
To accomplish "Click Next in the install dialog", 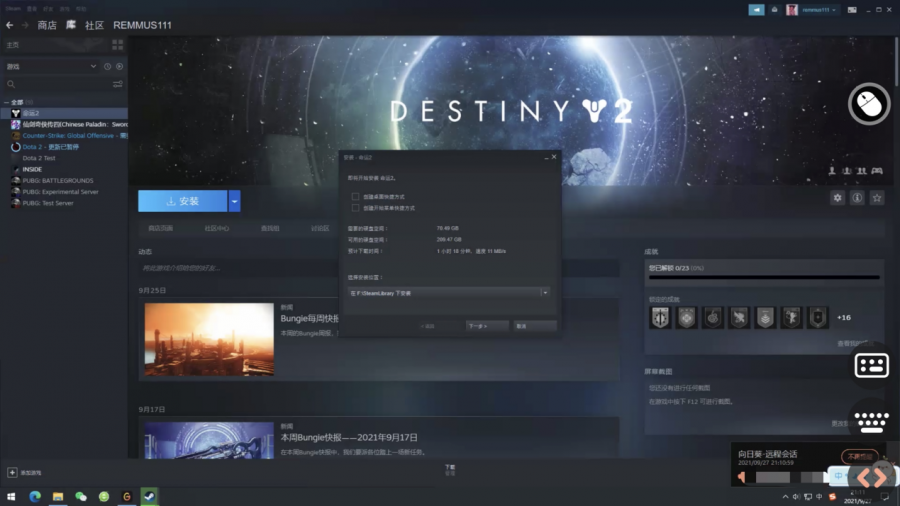I will tap(487, 326).
